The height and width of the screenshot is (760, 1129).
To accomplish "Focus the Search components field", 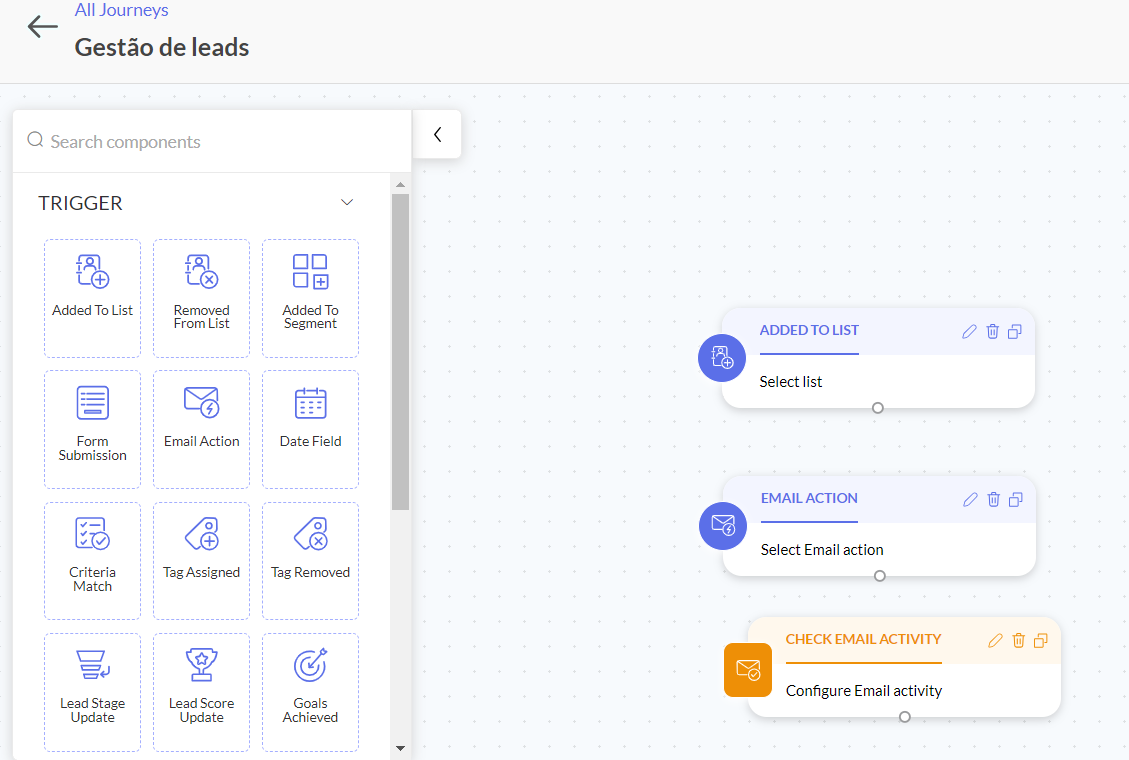I will point(220,142).
